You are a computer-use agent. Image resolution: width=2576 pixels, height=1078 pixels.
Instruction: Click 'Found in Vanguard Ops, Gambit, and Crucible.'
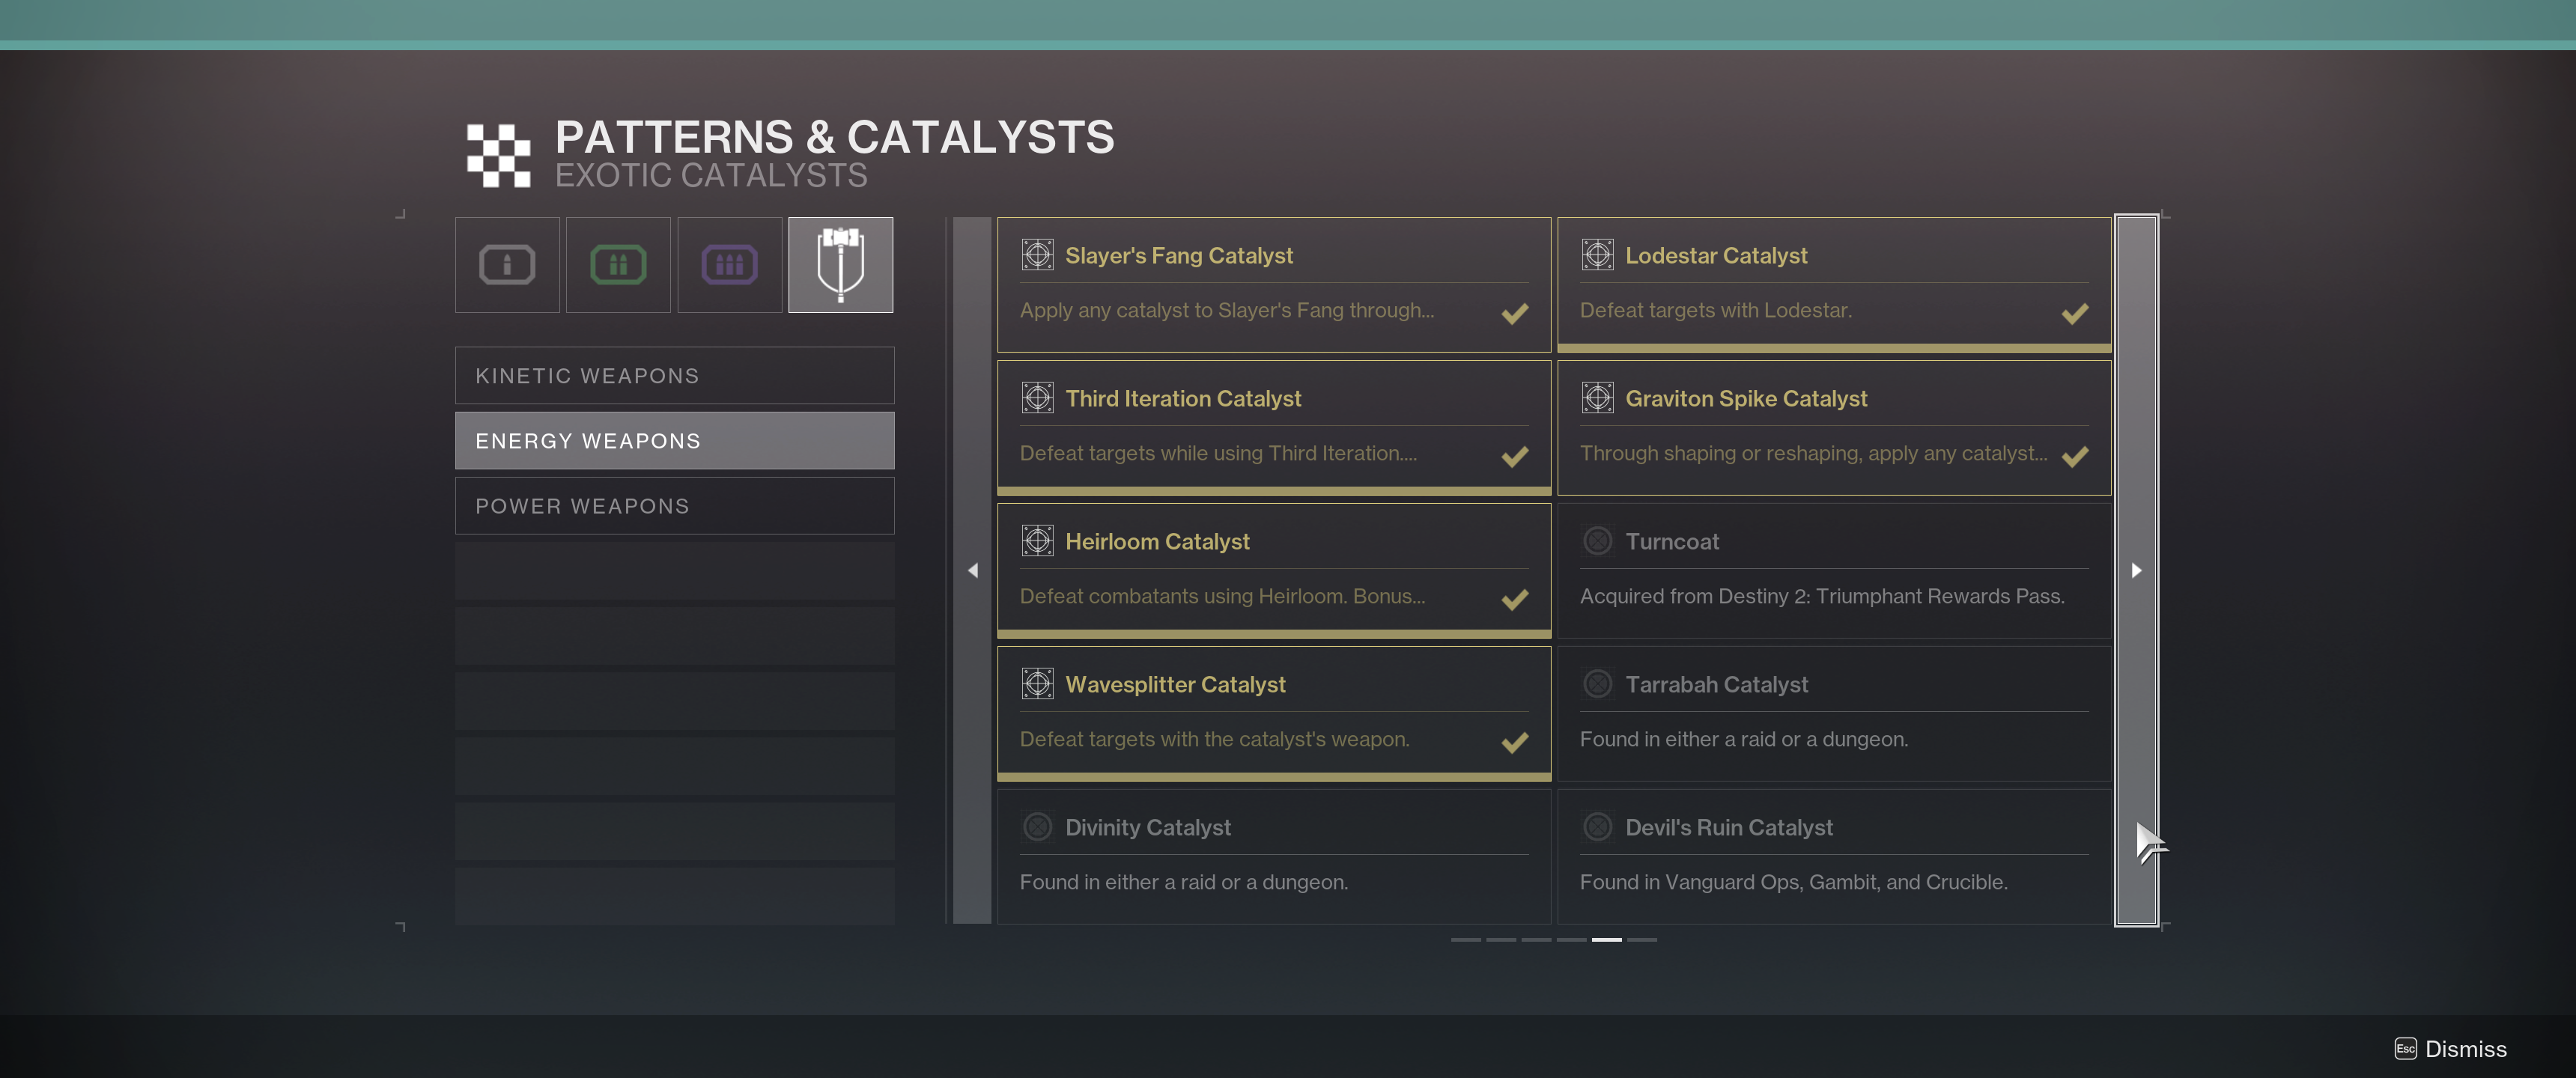(1793, 883)
